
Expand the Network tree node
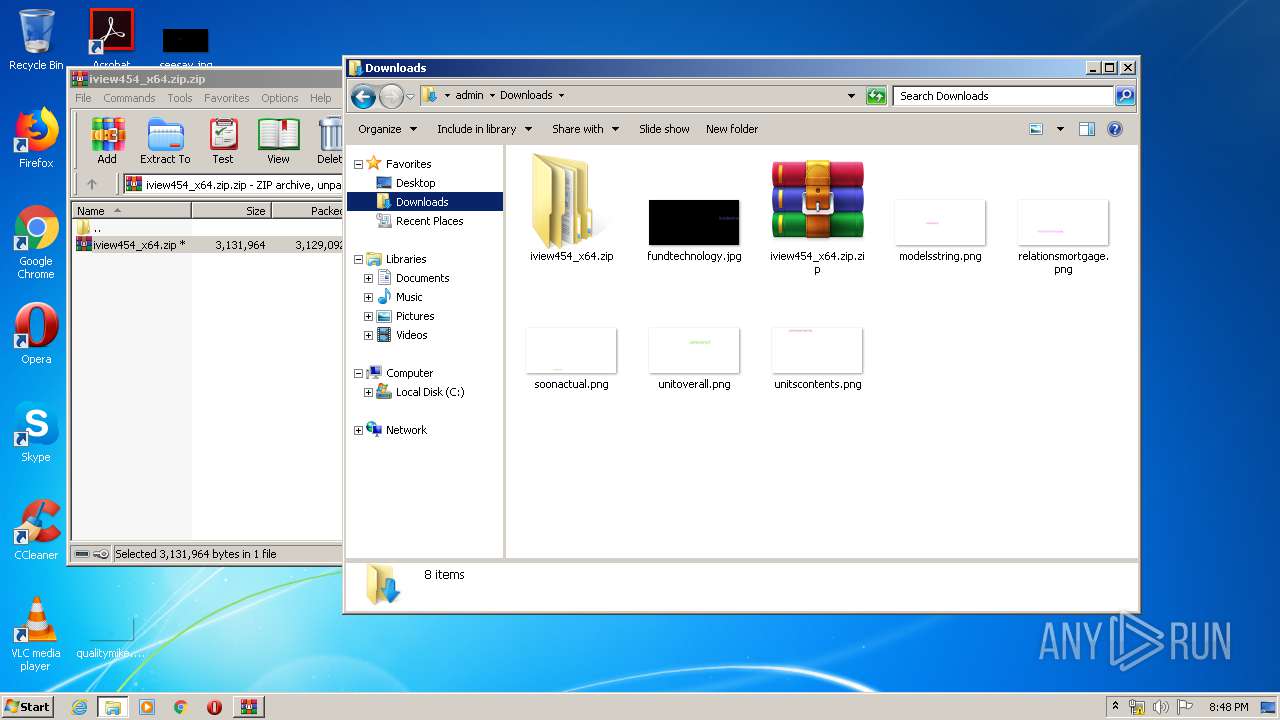point(358,430)
